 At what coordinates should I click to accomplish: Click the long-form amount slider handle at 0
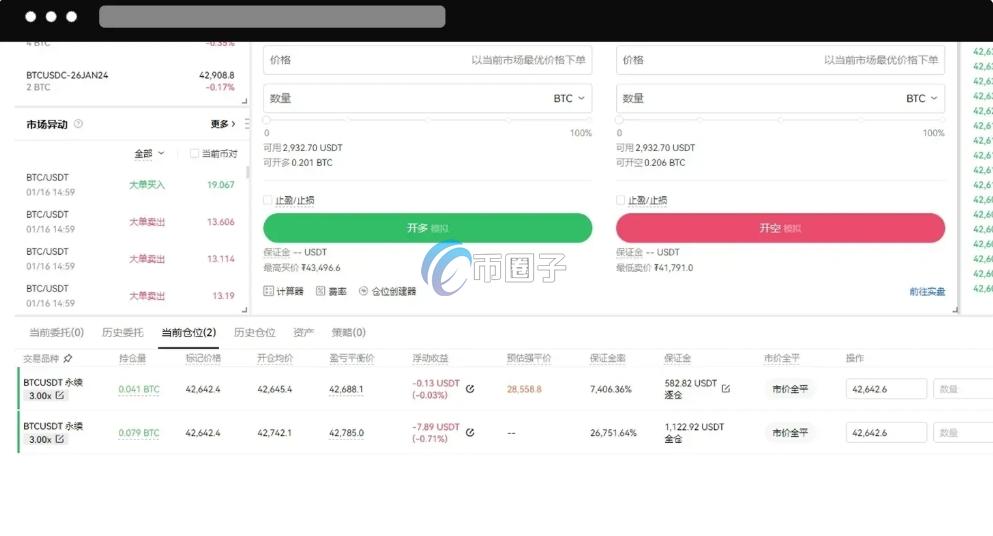[x=267, y=120]
